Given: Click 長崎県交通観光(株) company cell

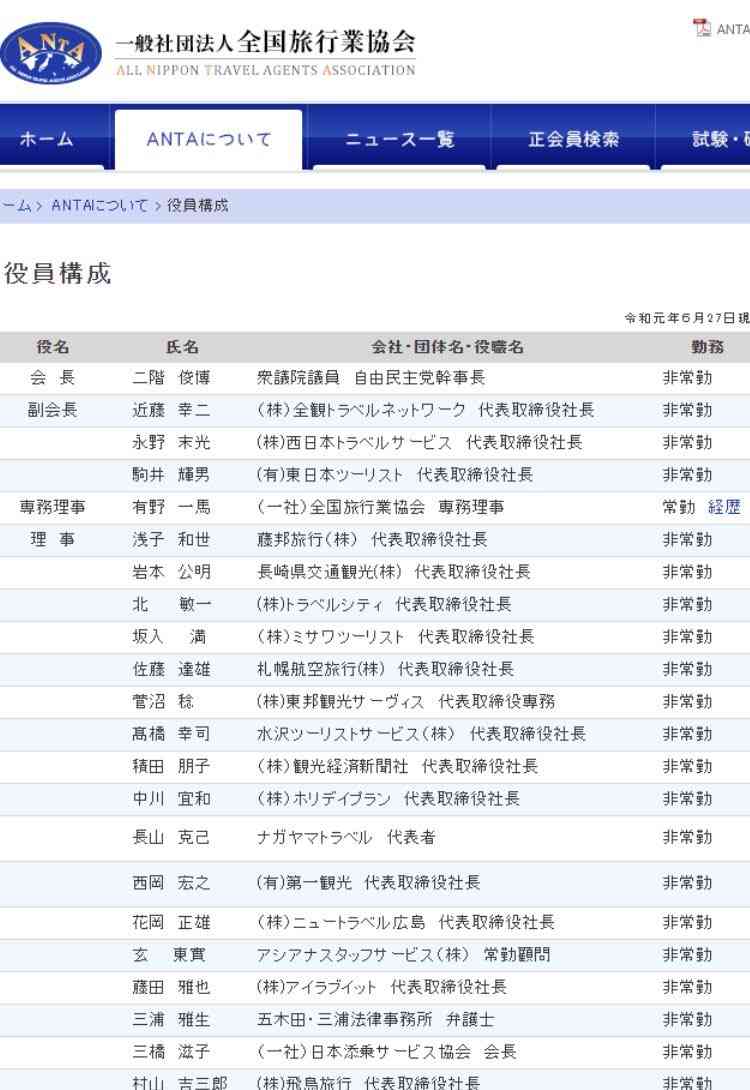Looking at the screenshot, I should (393, 572).
